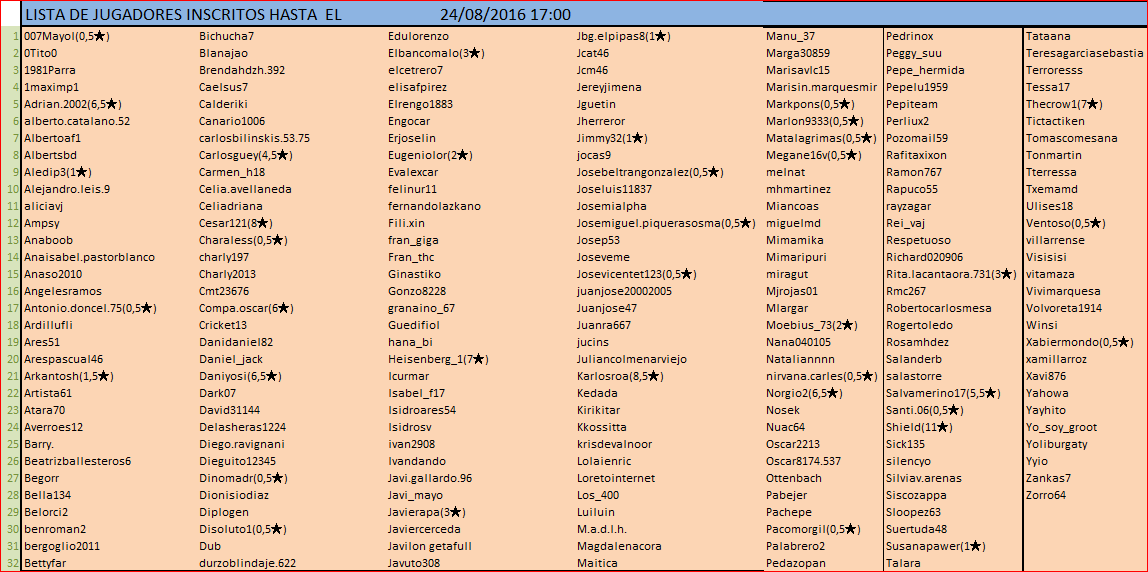
Task: Select the Zorro64 cell
Action: coord(1046,495)
